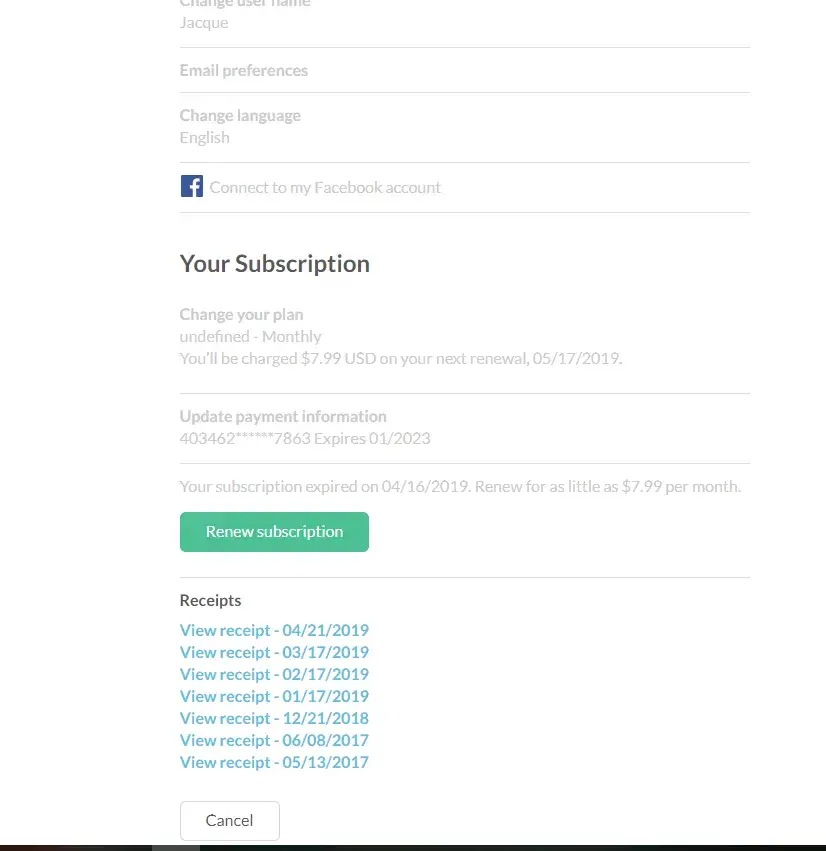826x851 pixels.
Task: View the 05/13/2017 receipt
Action: 274,762
